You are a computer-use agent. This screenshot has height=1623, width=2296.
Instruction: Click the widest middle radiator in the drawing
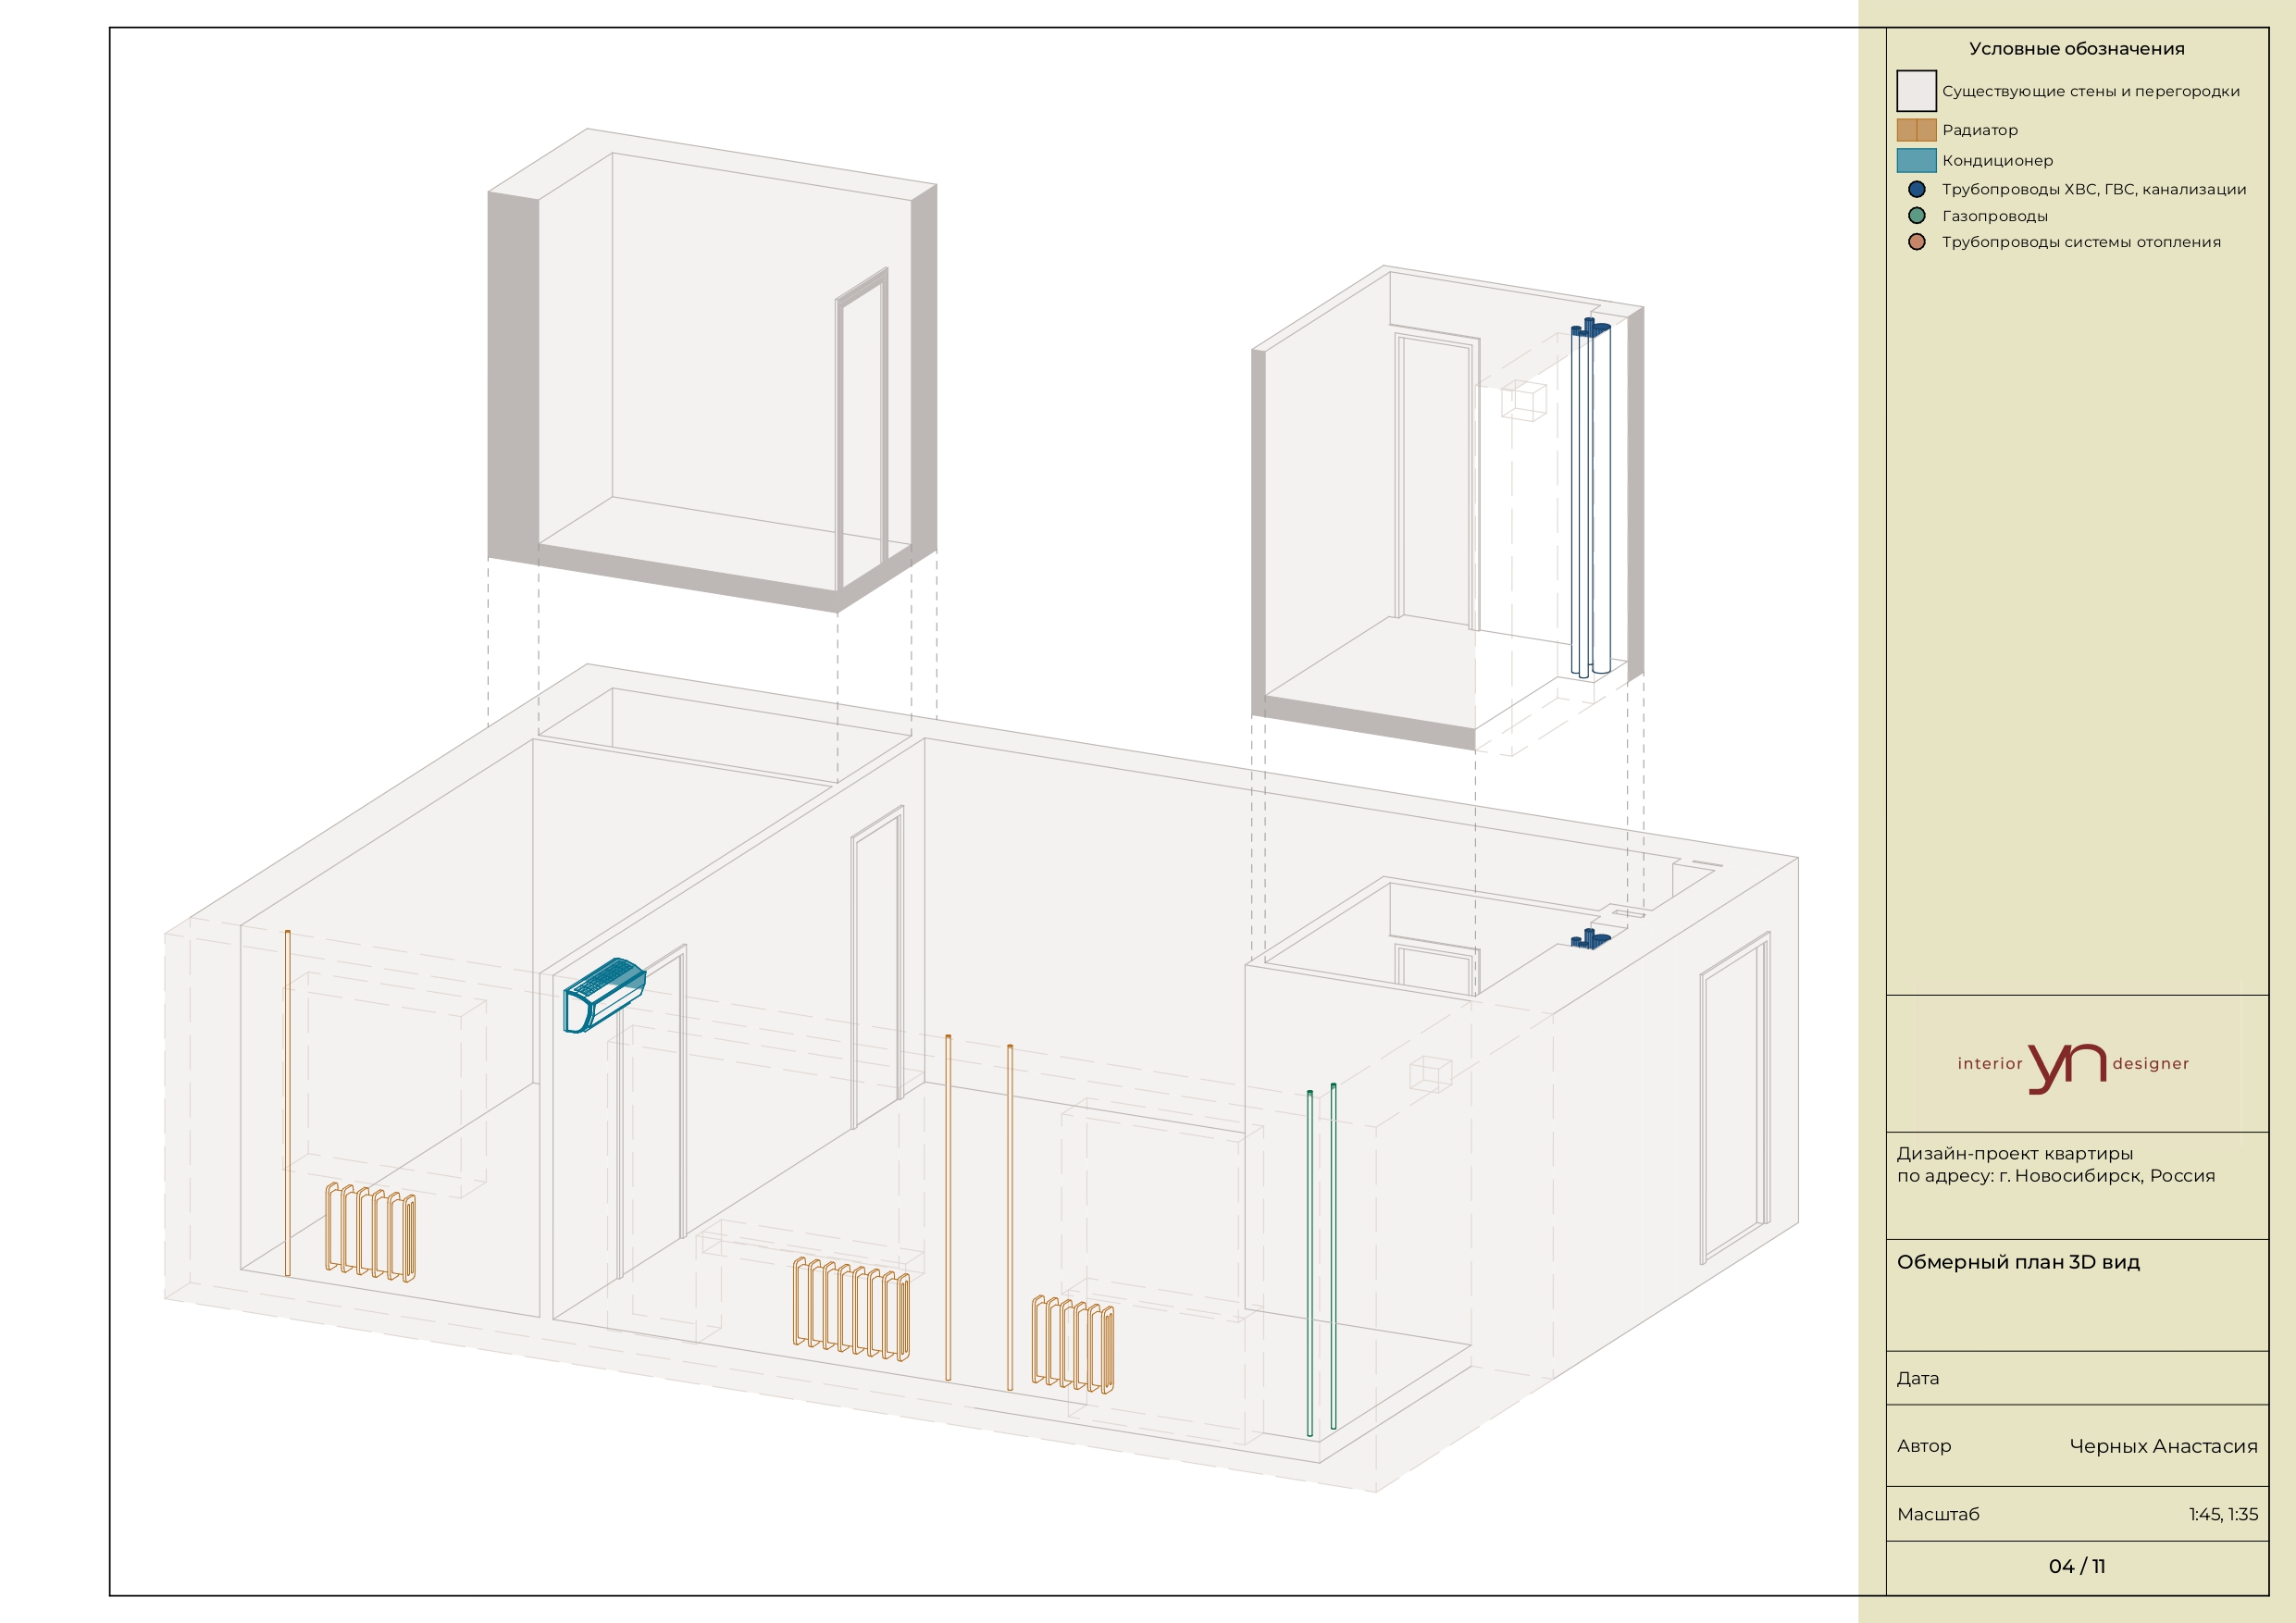[x=852, y=1309]
